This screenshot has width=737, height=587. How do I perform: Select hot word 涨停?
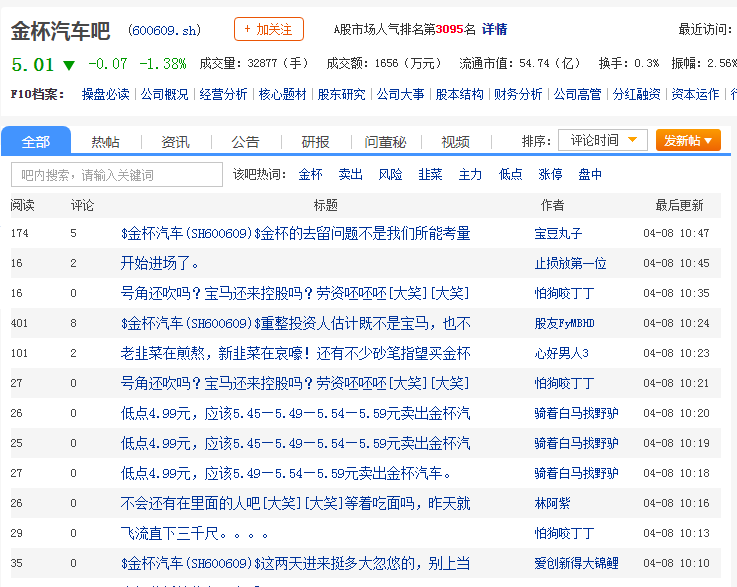click(x=550, y=174)
